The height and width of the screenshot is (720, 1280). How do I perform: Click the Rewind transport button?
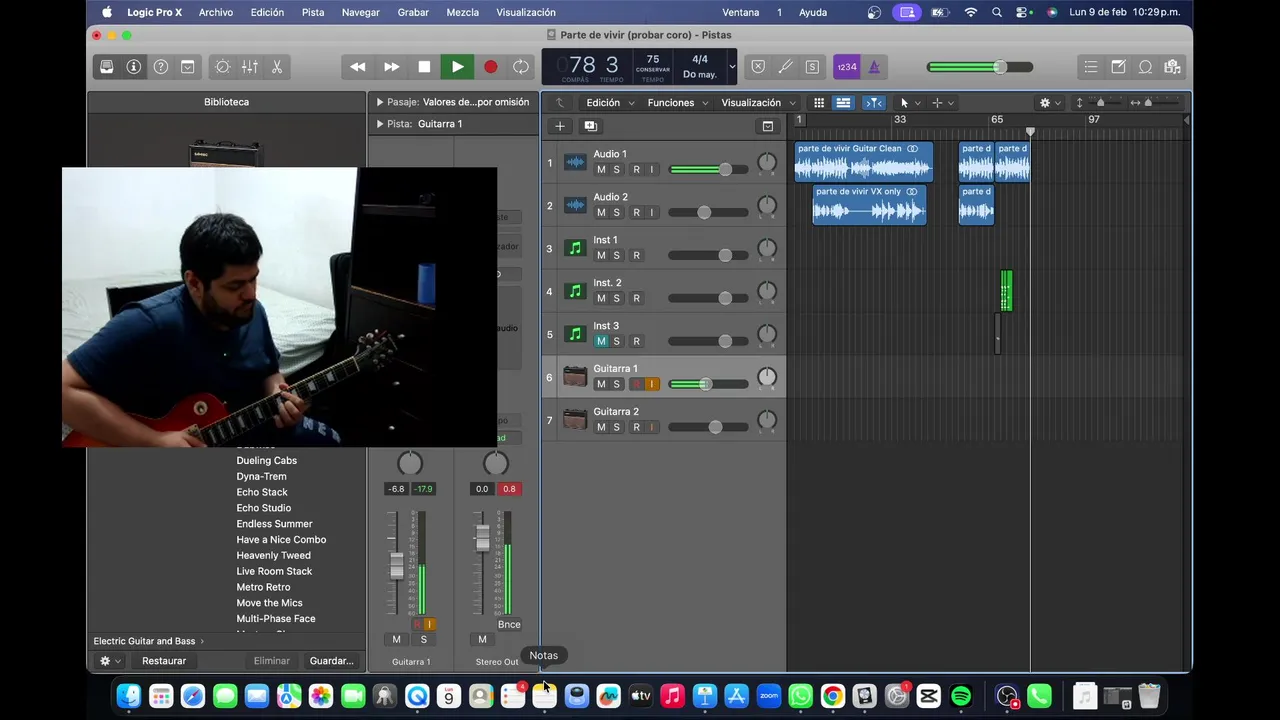pos(357,67)
